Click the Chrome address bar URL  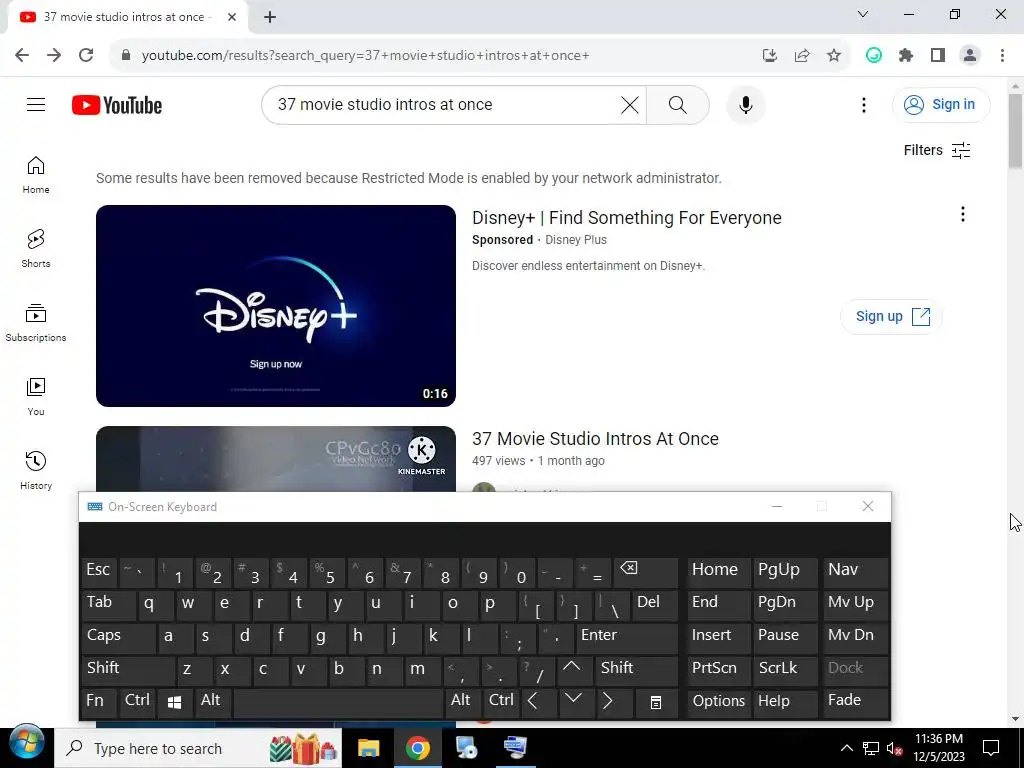tap(366, 56)
